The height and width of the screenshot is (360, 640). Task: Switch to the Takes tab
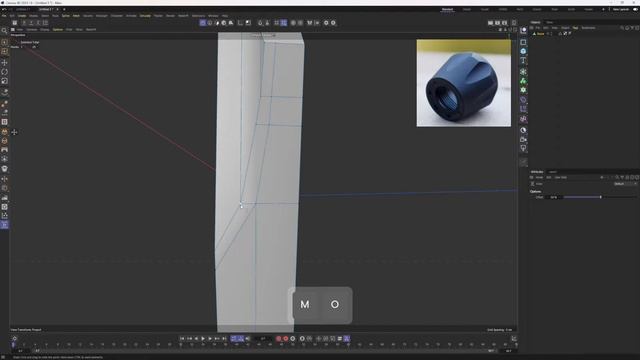(x=550, y=22)
